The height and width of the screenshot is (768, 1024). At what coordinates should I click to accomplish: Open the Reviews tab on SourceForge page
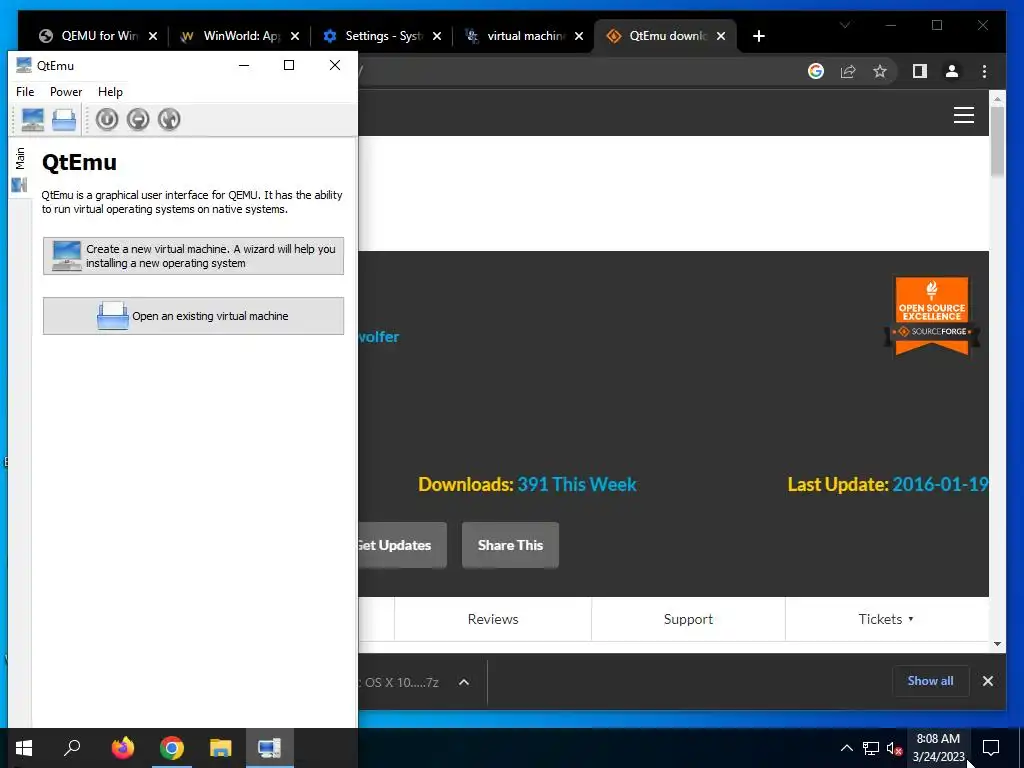493,619
